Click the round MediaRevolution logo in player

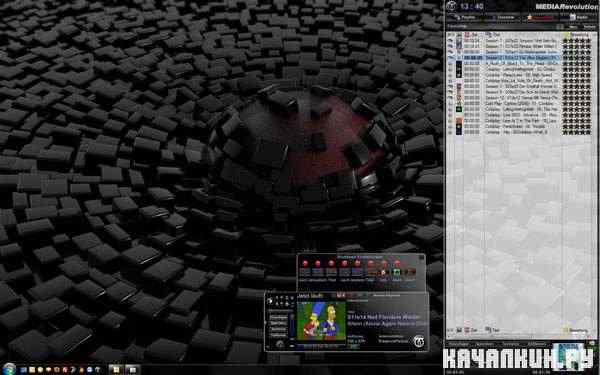(419, 341)
